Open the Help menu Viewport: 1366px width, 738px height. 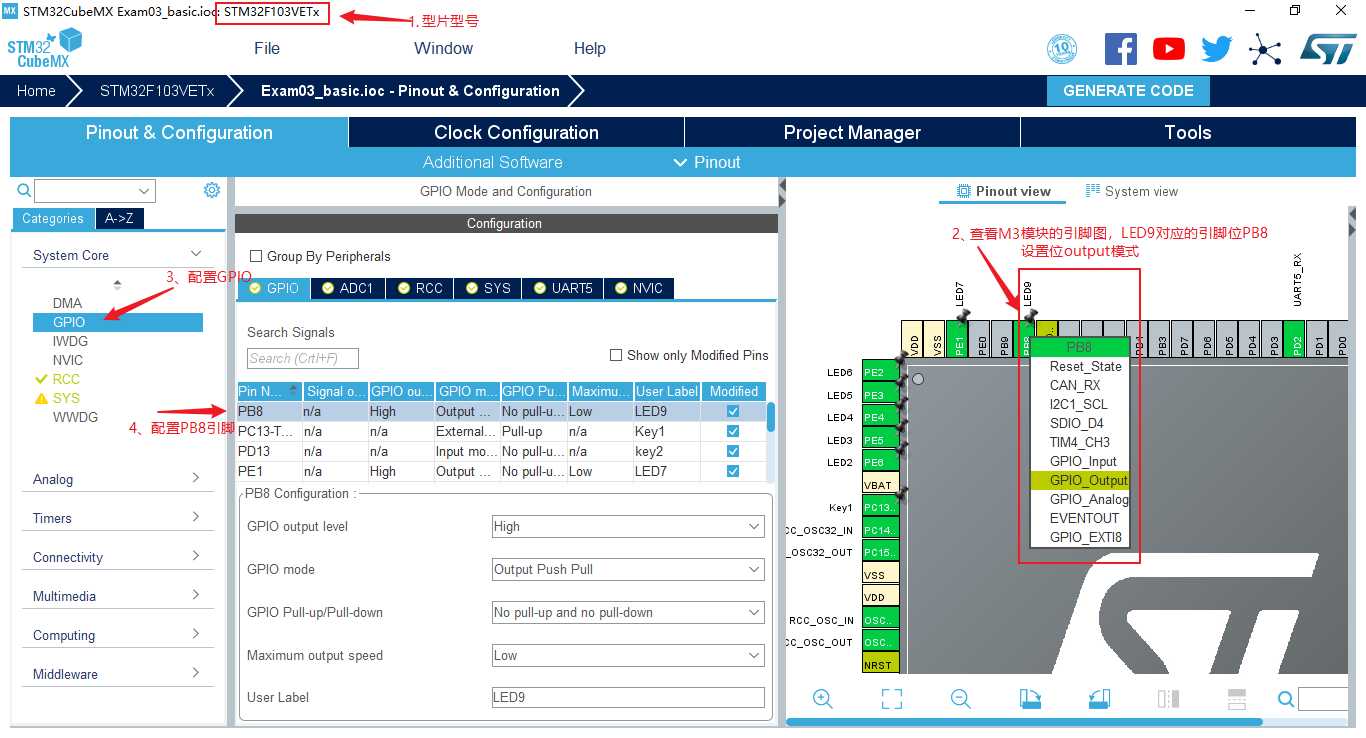pyautogui.click(x=589, y=48)
